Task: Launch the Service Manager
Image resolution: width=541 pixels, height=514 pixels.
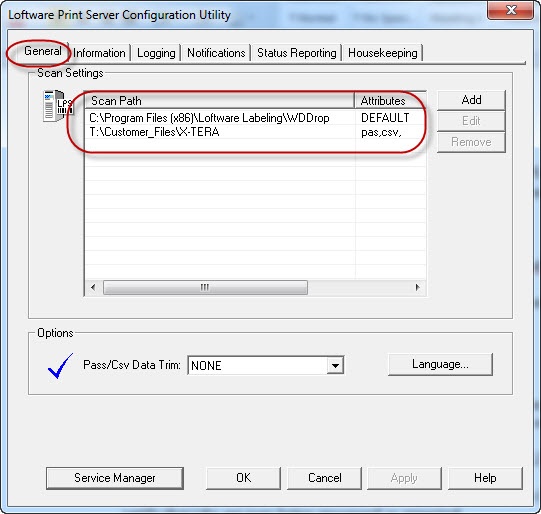Action: coord(115,478)
